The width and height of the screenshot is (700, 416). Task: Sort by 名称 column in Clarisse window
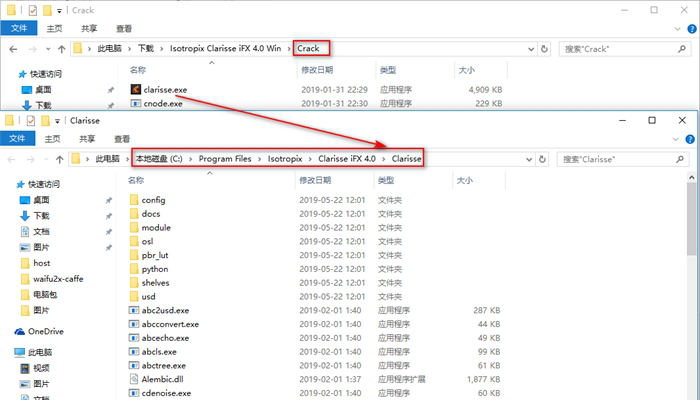(136, 180)
